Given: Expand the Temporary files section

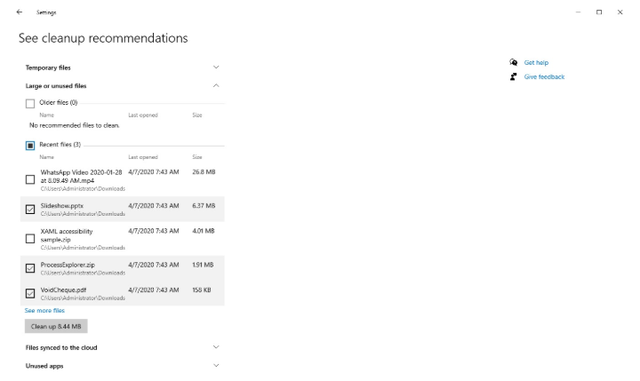Looking at the screenshot, I should pos(122,67).
